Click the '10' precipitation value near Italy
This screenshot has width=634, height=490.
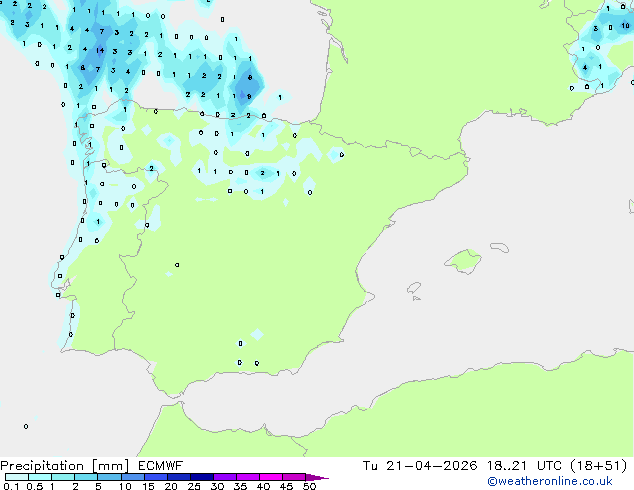point(625,26)
